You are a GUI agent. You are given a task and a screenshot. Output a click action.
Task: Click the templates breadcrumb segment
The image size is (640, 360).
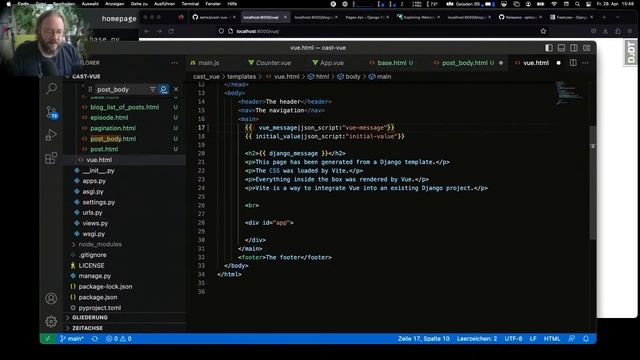coord(241,76)
